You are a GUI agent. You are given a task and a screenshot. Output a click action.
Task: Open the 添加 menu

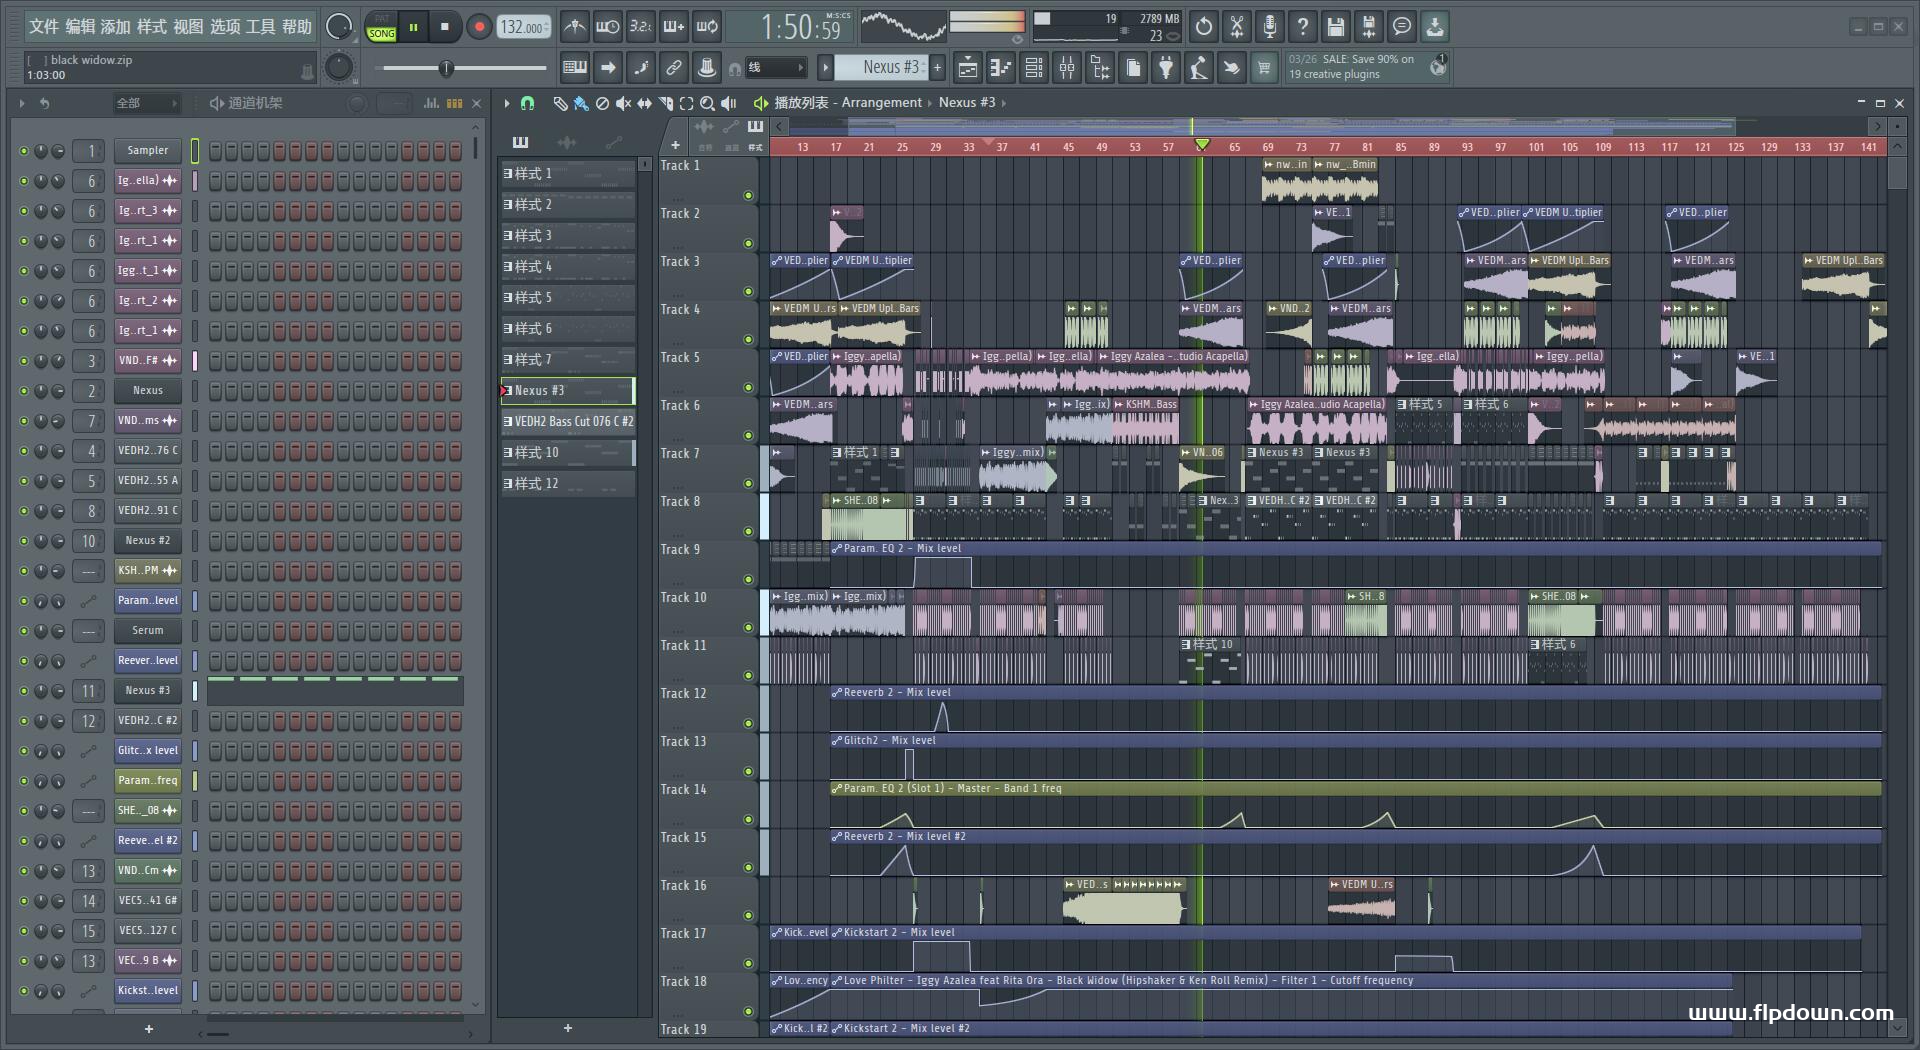pos(115,27)
